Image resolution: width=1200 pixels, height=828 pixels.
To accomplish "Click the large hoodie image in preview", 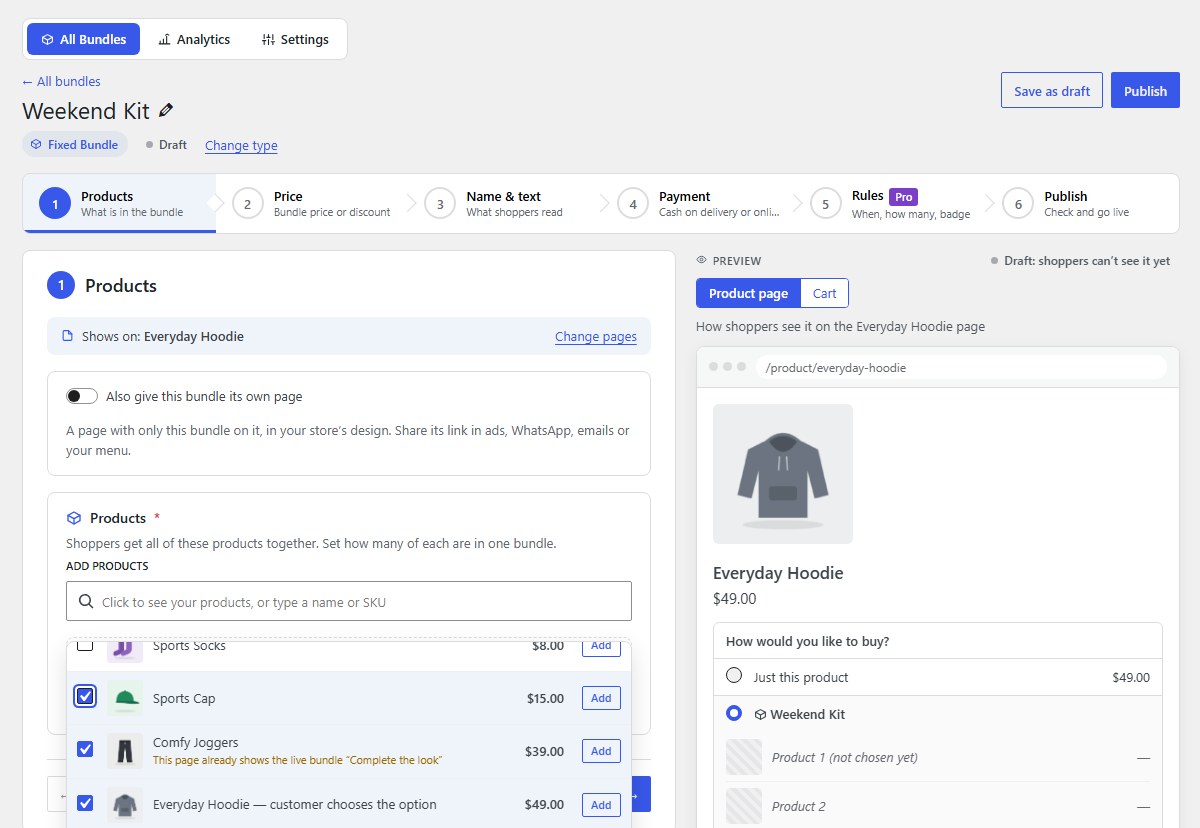I will point(783,474).
